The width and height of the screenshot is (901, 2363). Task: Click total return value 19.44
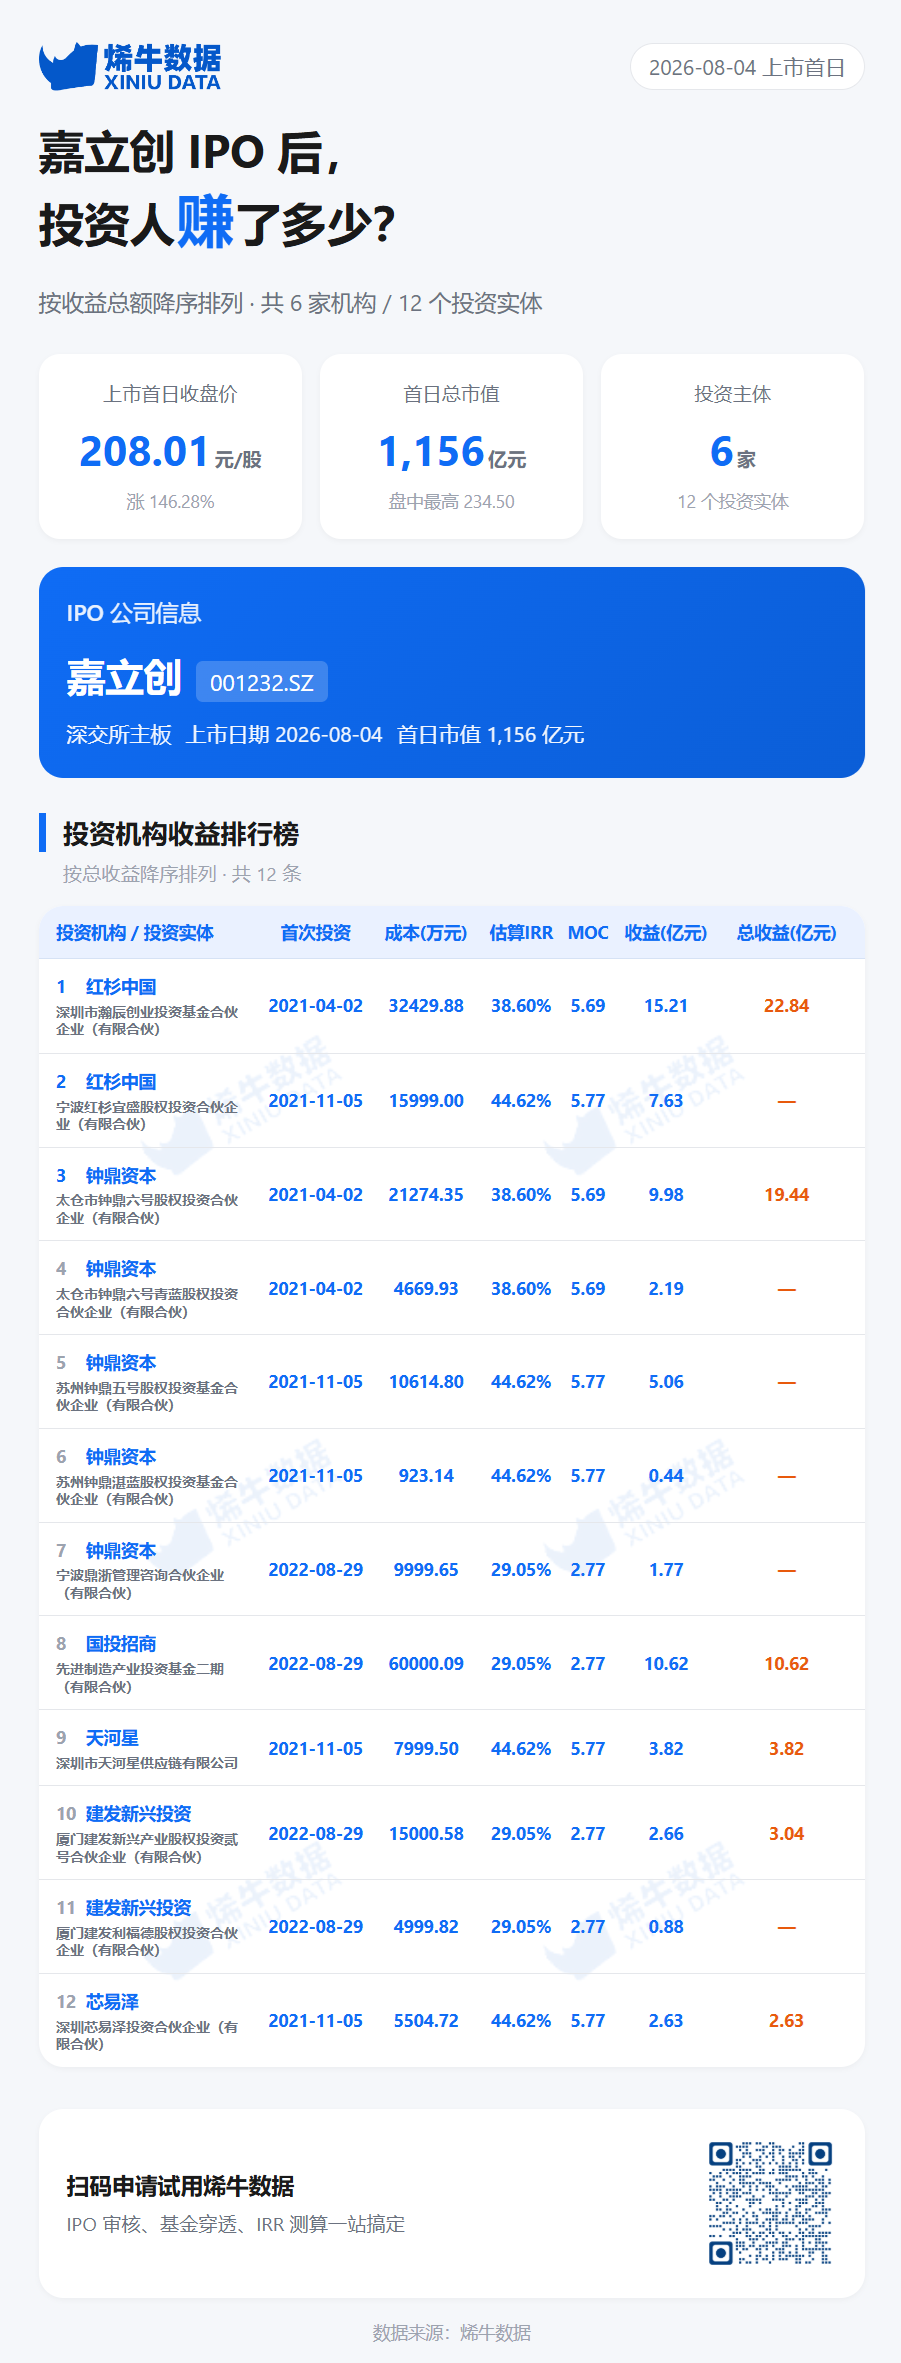coord(786,1195)
